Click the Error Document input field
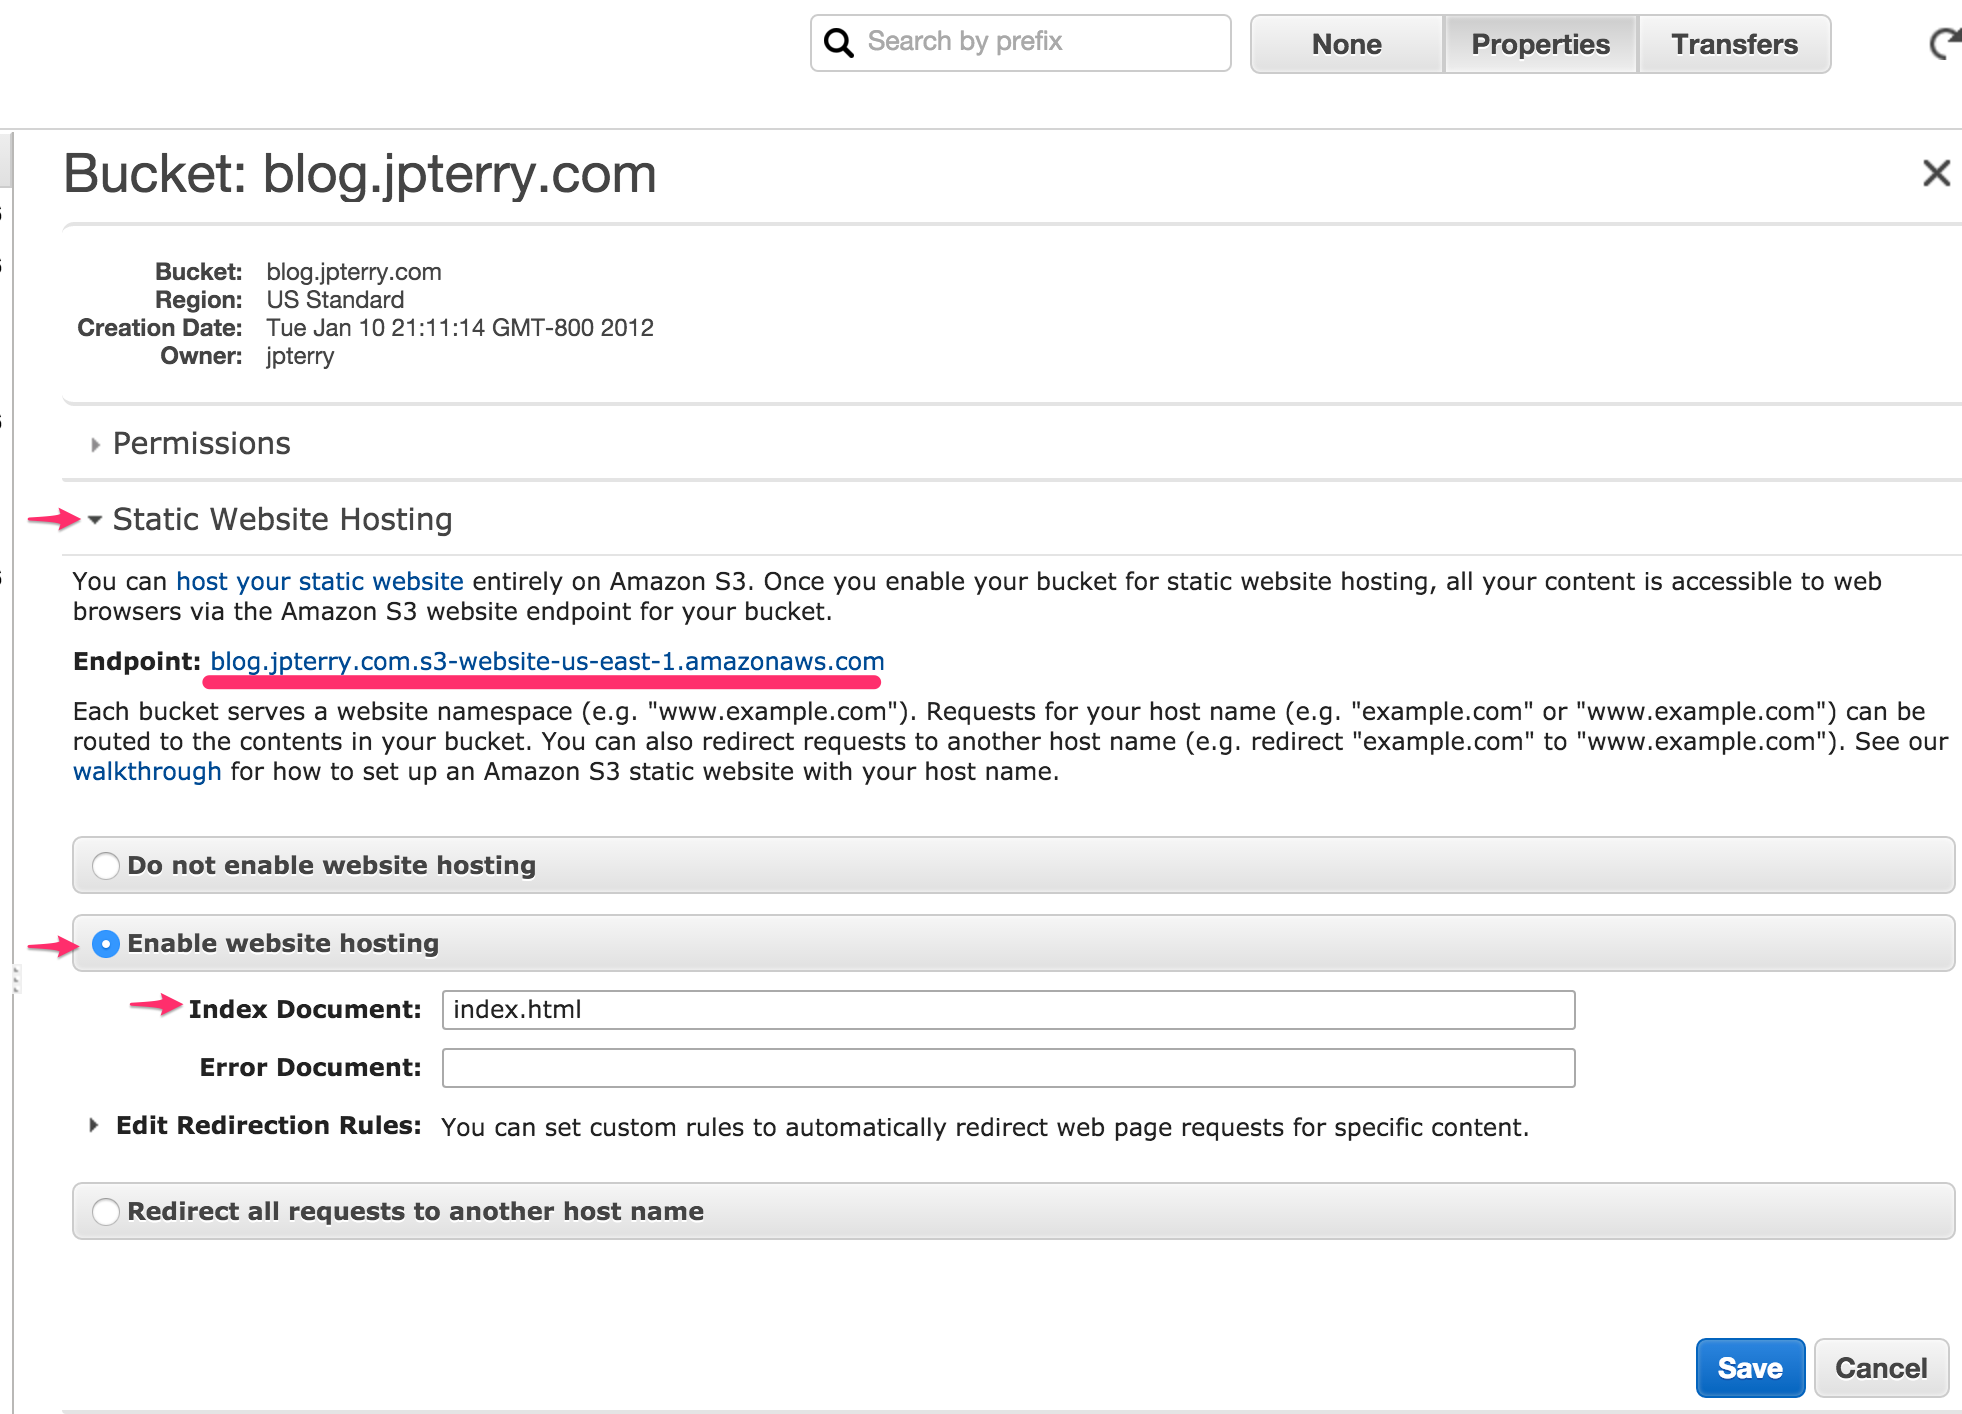 1008,1067
